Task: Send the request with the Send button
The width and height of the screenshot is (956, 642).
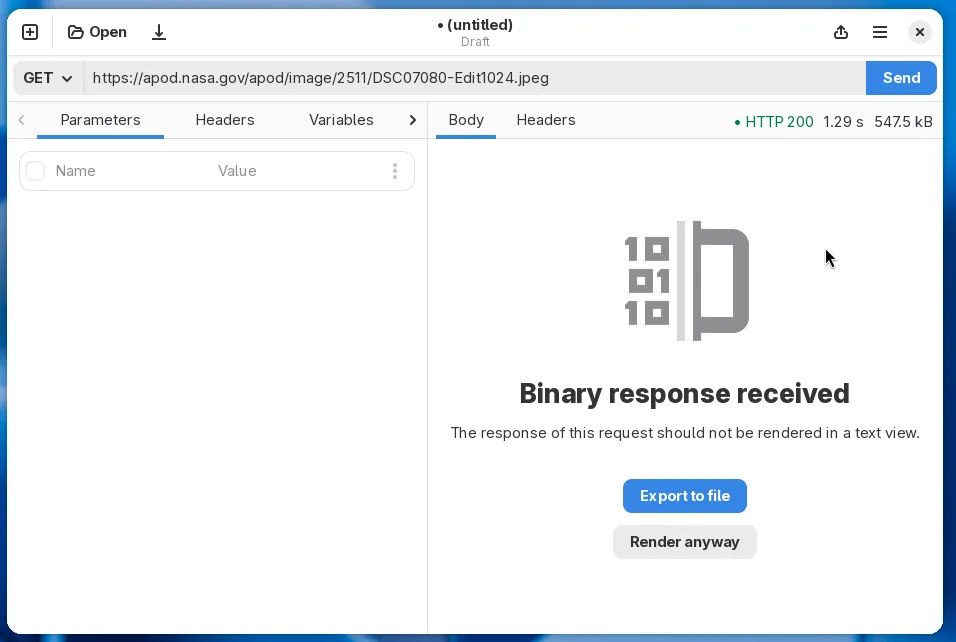Action: tap(901, 78)
